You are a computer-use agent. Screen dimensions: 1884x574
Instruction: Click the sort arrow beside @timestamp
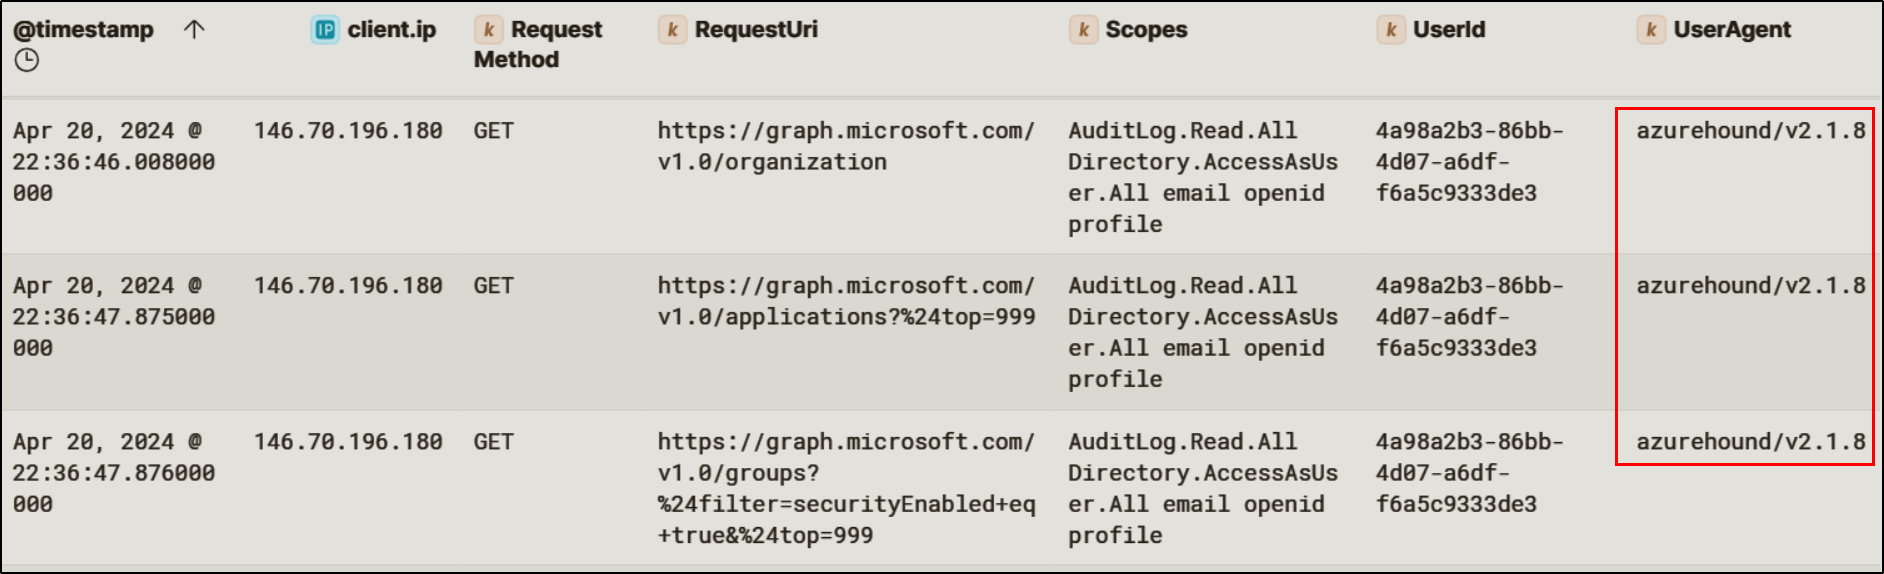[194, 29]
